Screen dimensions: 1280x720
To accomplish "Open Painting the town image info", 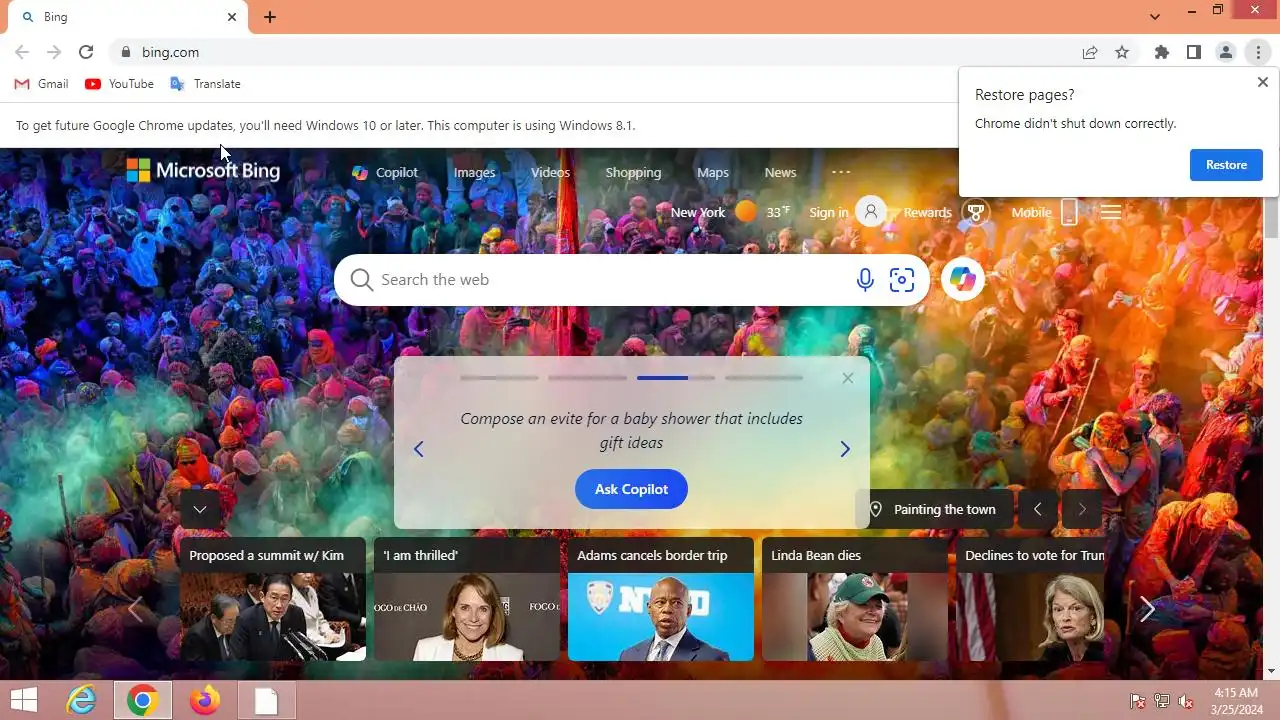I will point(934,509).
